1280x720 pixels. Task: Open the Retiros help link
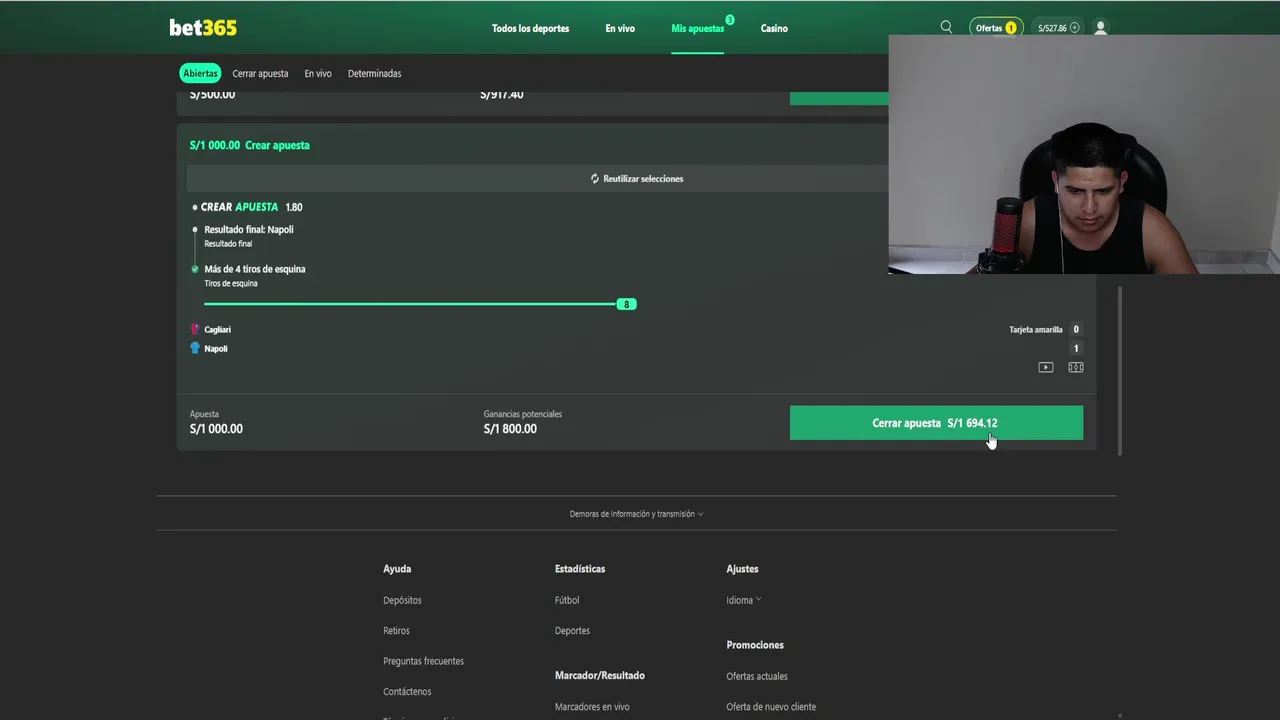click(x=396, y=631)
